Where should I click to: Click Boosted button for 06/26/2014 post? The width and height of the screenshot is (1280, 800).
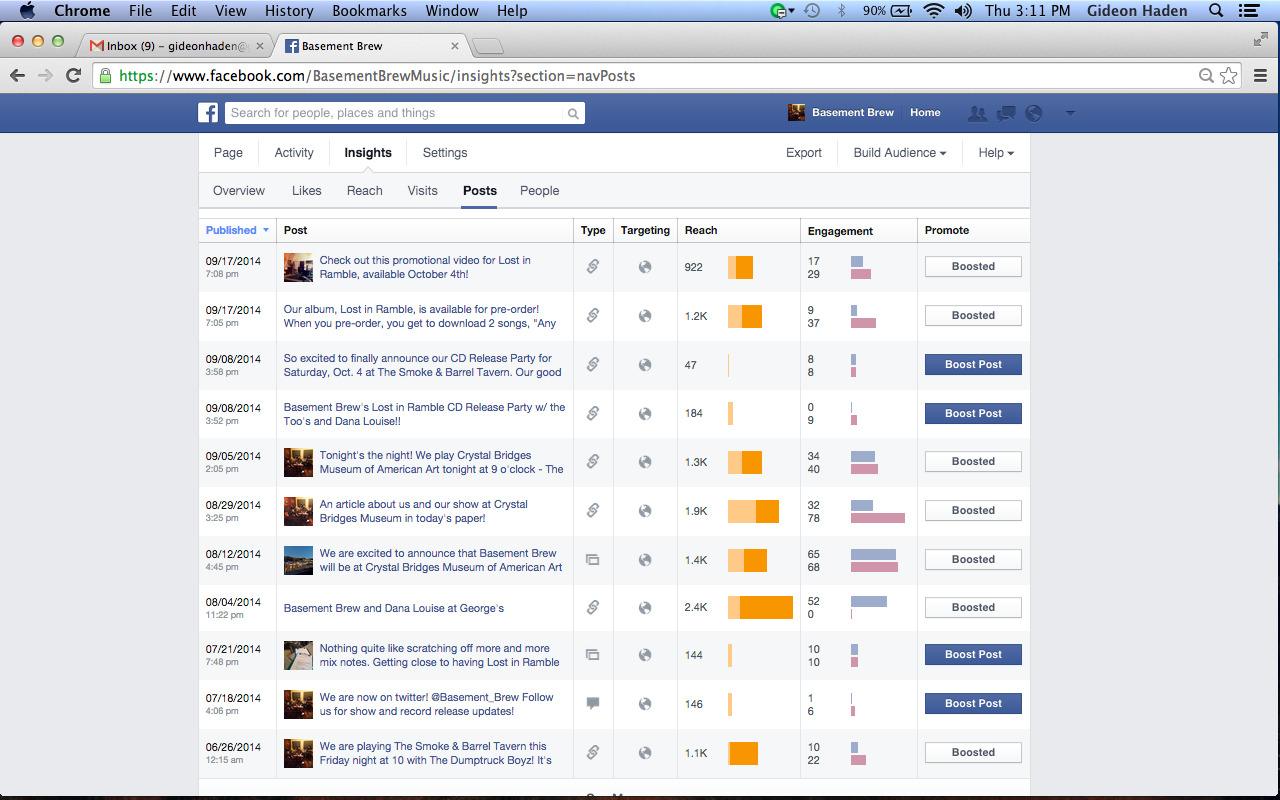point(973,753)
